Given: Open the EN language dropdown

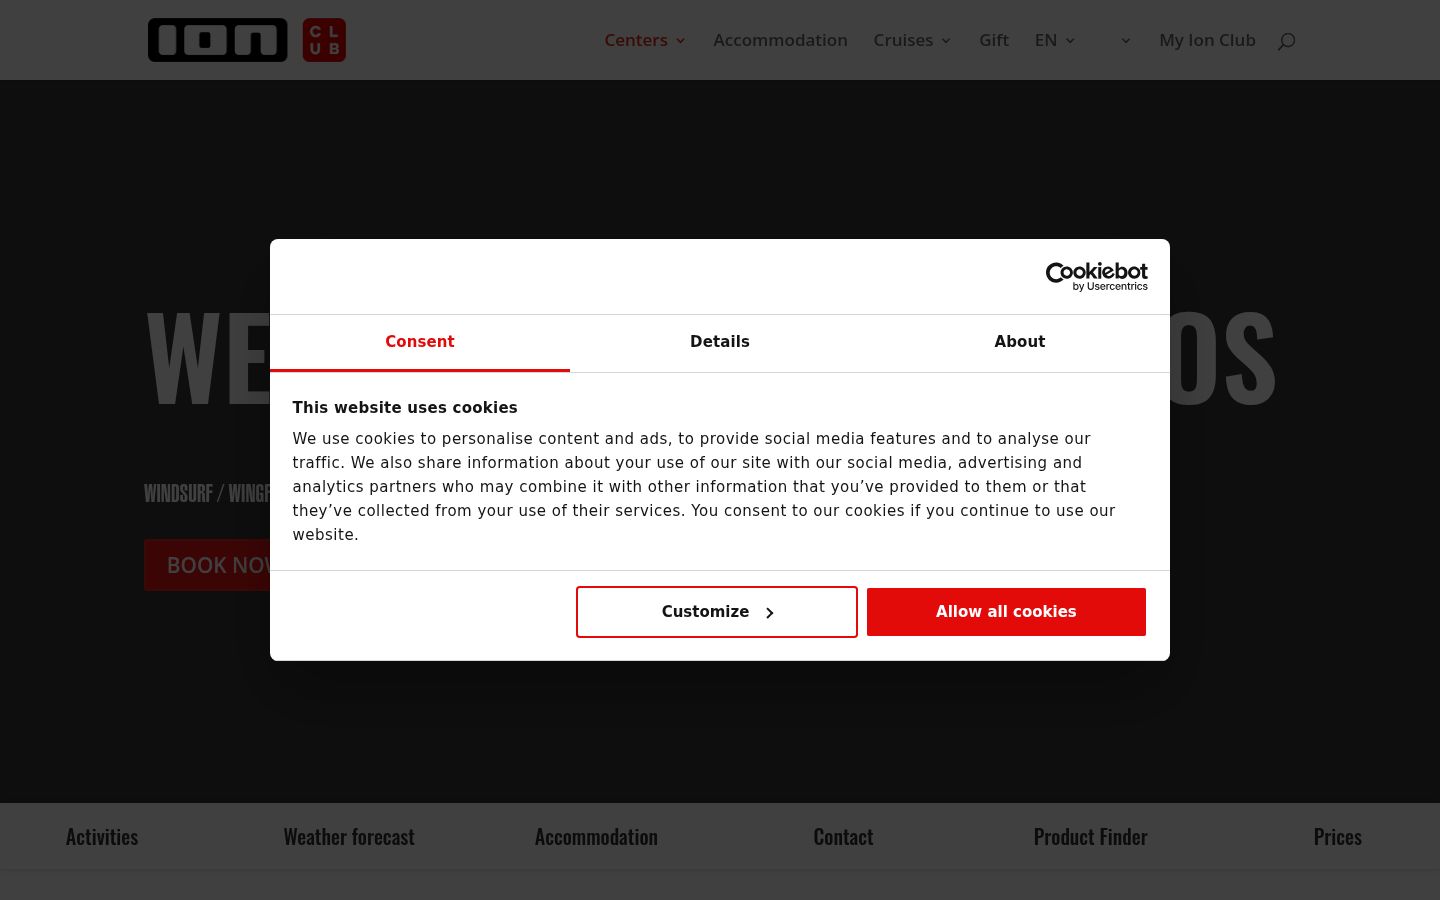Looking at the screenshot, I should pyautogui.click(x=1055, y=40).
